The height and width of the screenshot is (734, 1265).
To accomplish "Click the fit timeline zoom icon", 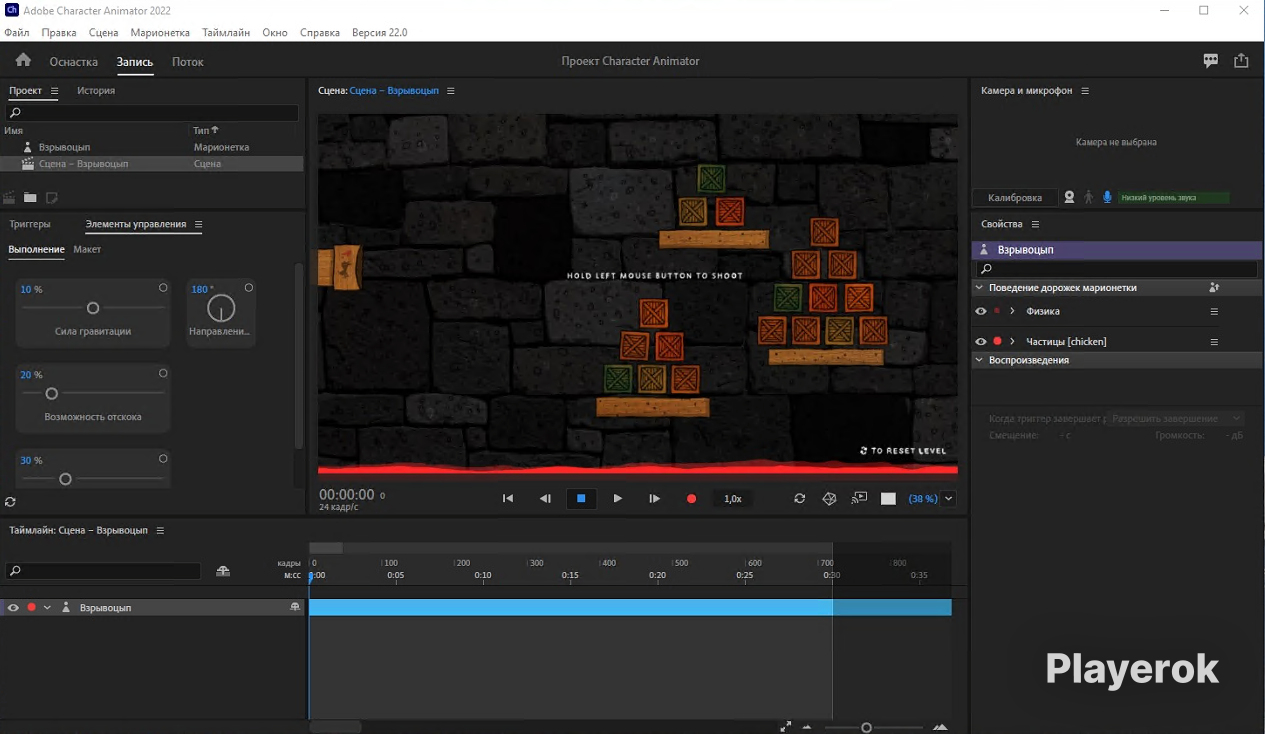I will pyautogui.click(x=786, y=727).
